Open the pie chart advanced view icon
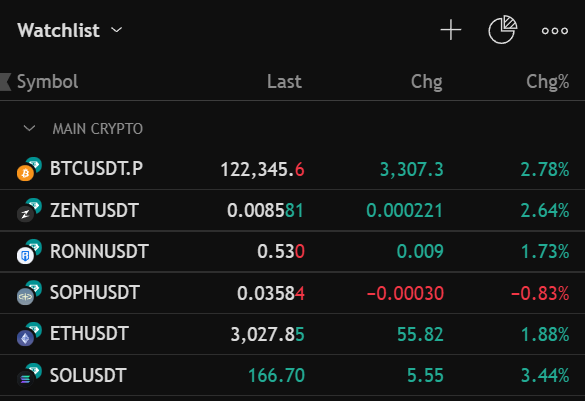 (503, 29)
